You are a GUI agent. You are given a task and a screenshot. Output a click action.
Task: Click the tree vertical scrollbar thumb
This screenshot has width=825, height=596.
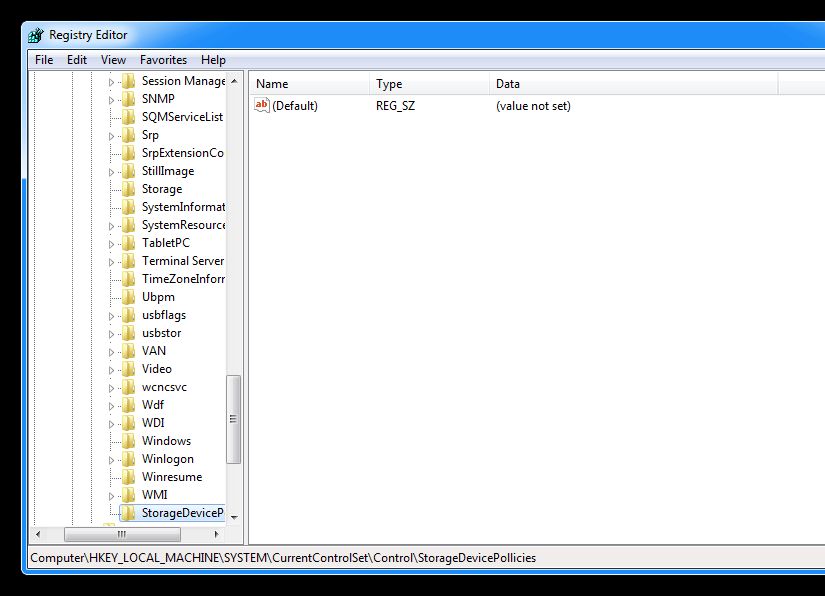pyautogui.click(x=234, y=419)
